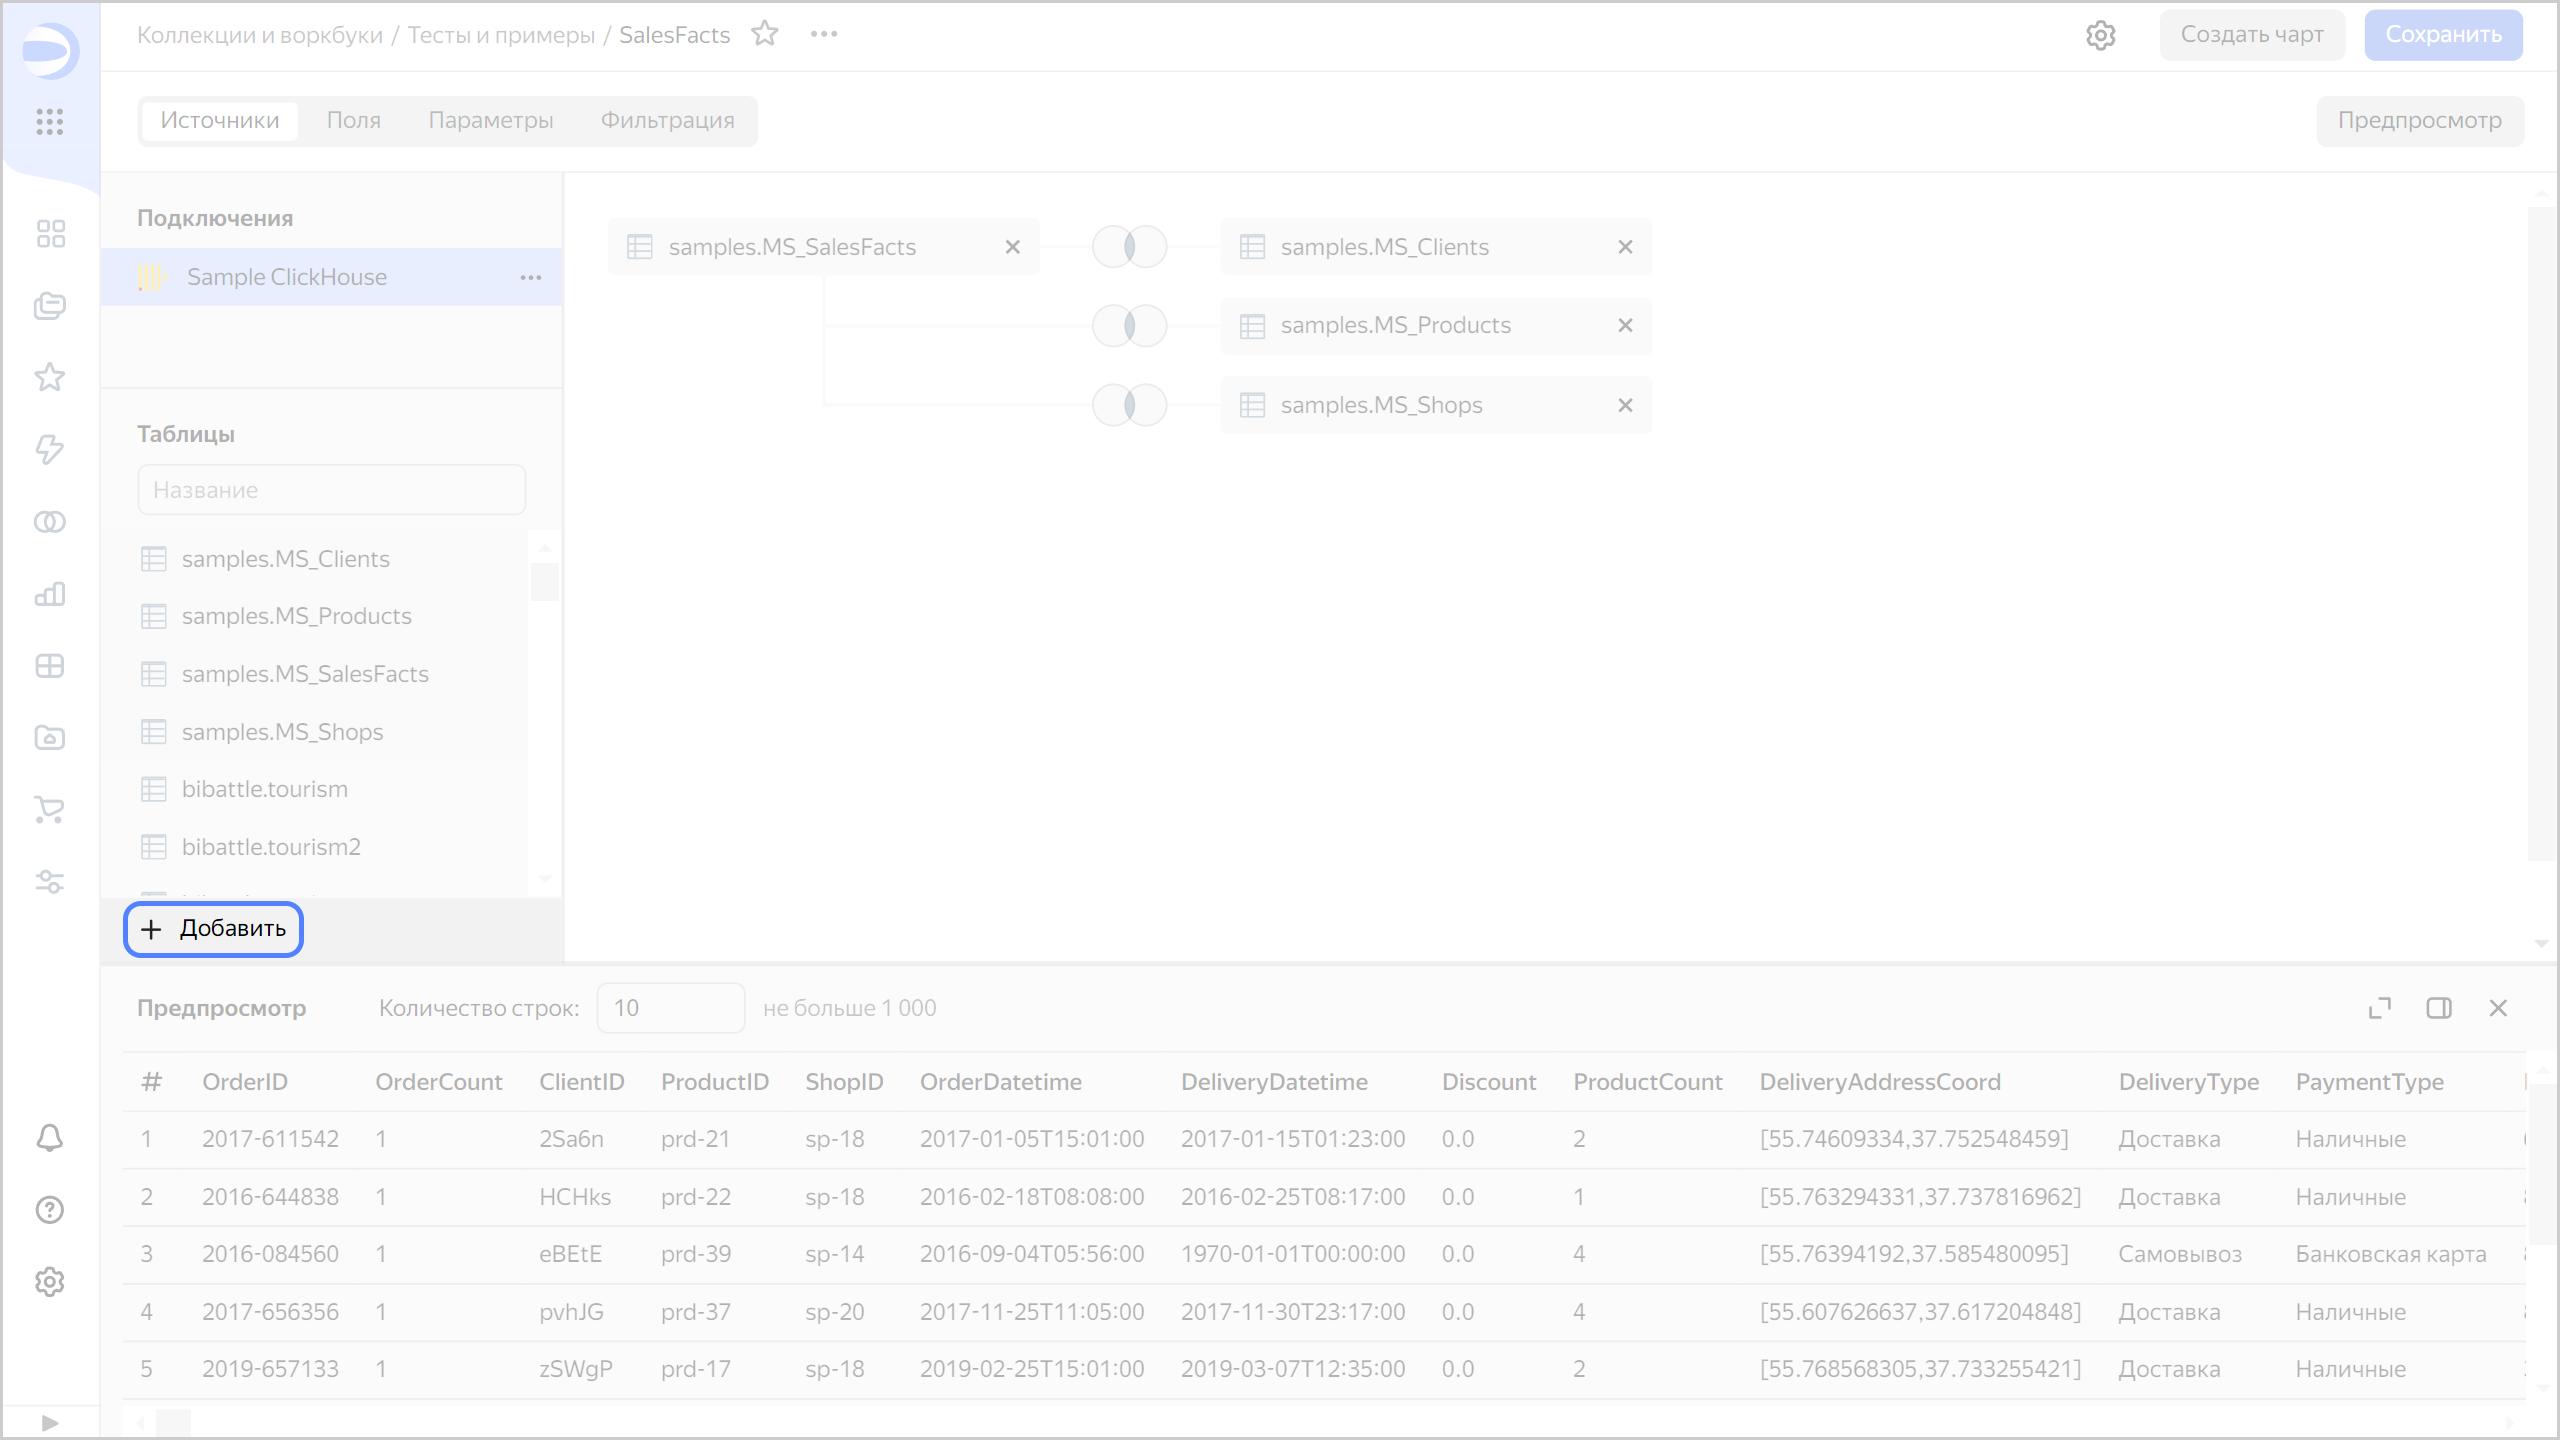Open dataset settings gear next to Создать чарт
The width and height of the screenshot is (2560, 1440).
(x=2101, y=34)
